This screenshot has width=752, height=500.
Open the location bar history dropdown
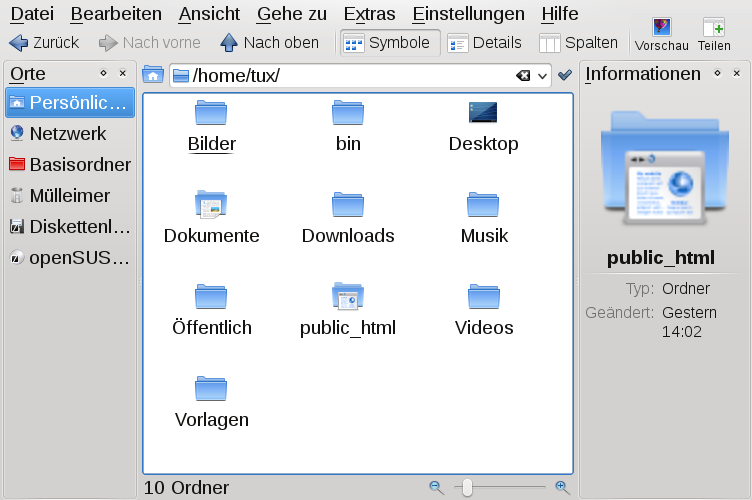point(543,76)
